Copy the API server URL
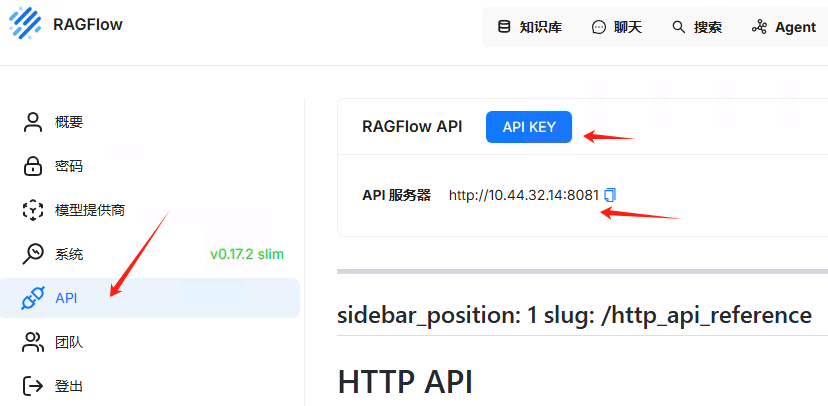The image size is (828, 406). (610, 195)
